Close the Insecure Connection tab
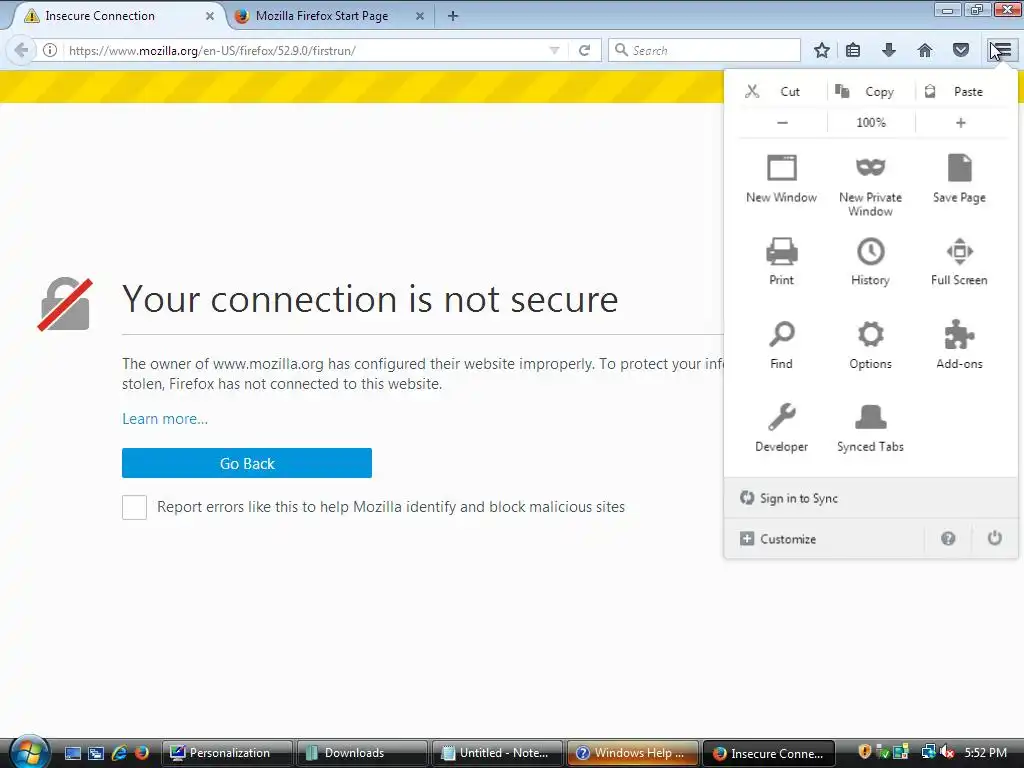 pos(210,16)
